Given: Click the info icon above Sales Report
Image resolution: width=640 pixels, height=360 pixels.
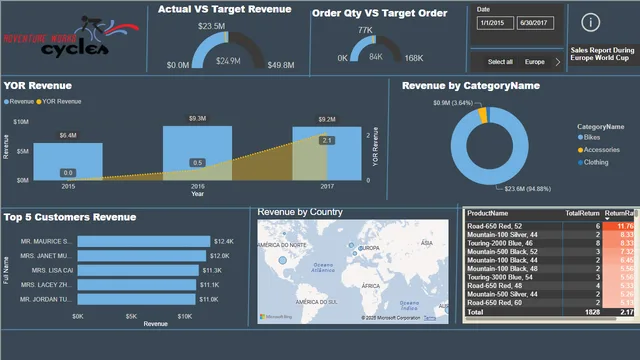Looking at the screenshot, I should coord(590,22).
